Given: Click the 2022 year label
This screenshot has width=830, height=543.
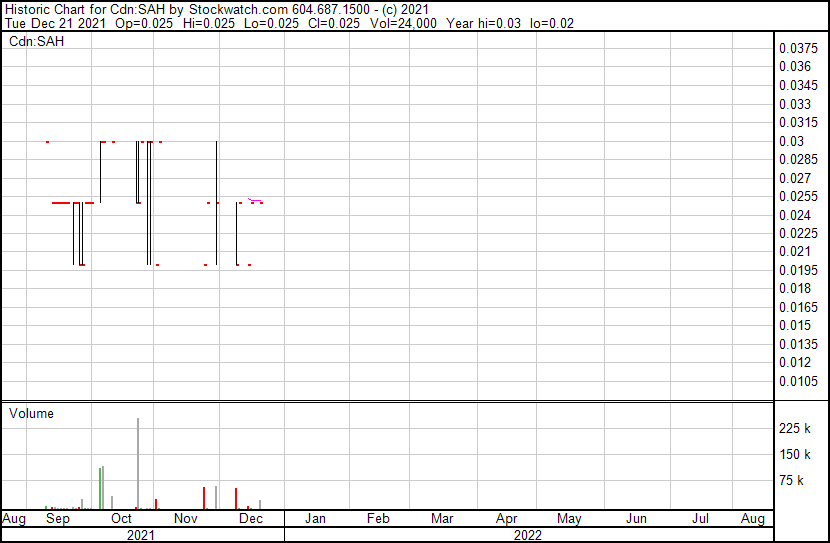Looking at the screenshot, I should tap(527, 535).
